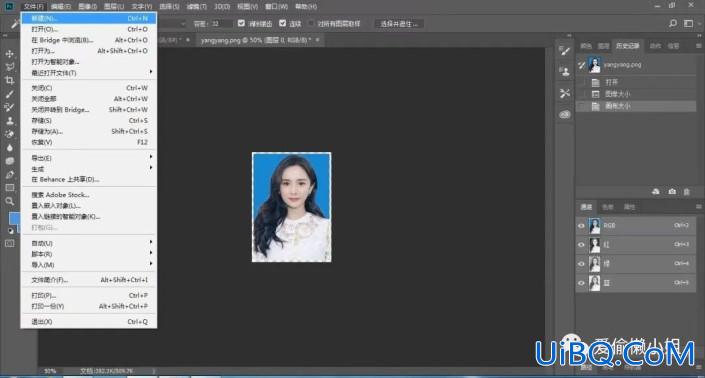Viewport: 705px width, 378px height.
Task: Select the Image Size (图像大小) history state
Action: tap(636, 94)
